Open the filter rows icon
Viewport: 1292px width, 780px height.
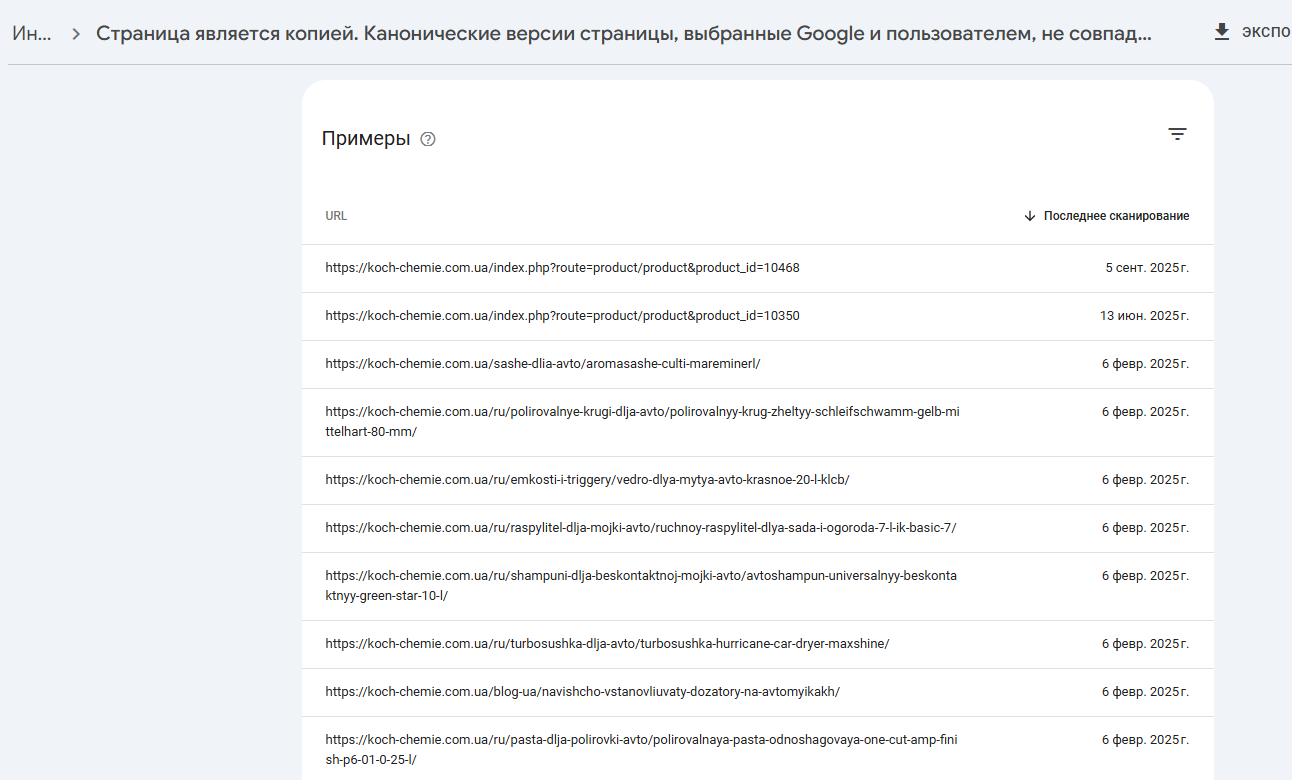click(x=1177, y=134)
